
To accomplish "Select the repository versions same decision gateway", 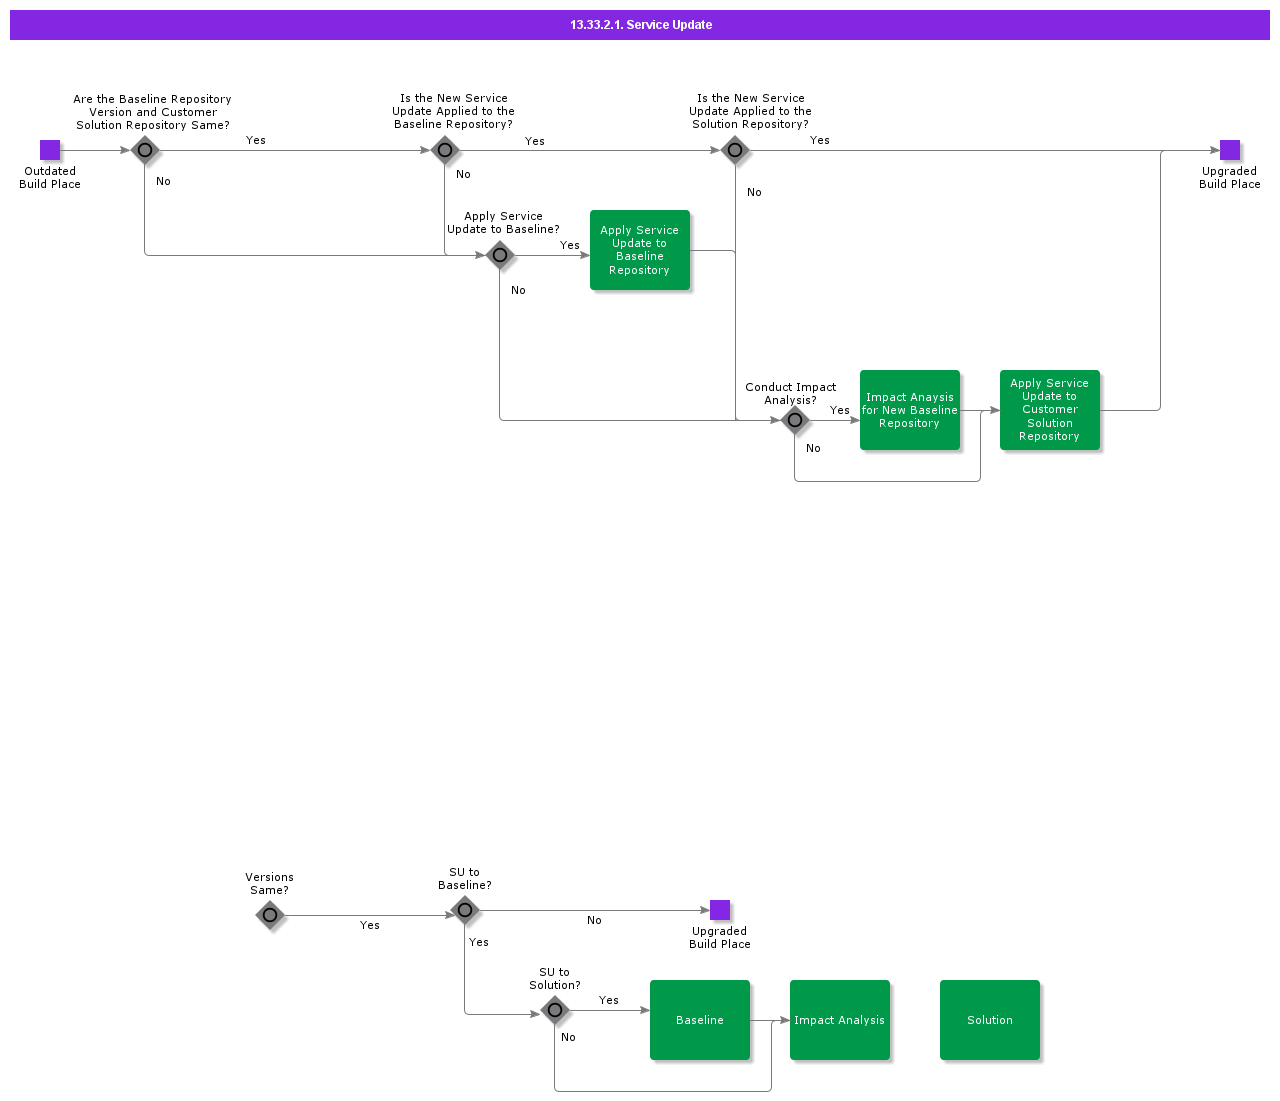I will 145,150.
